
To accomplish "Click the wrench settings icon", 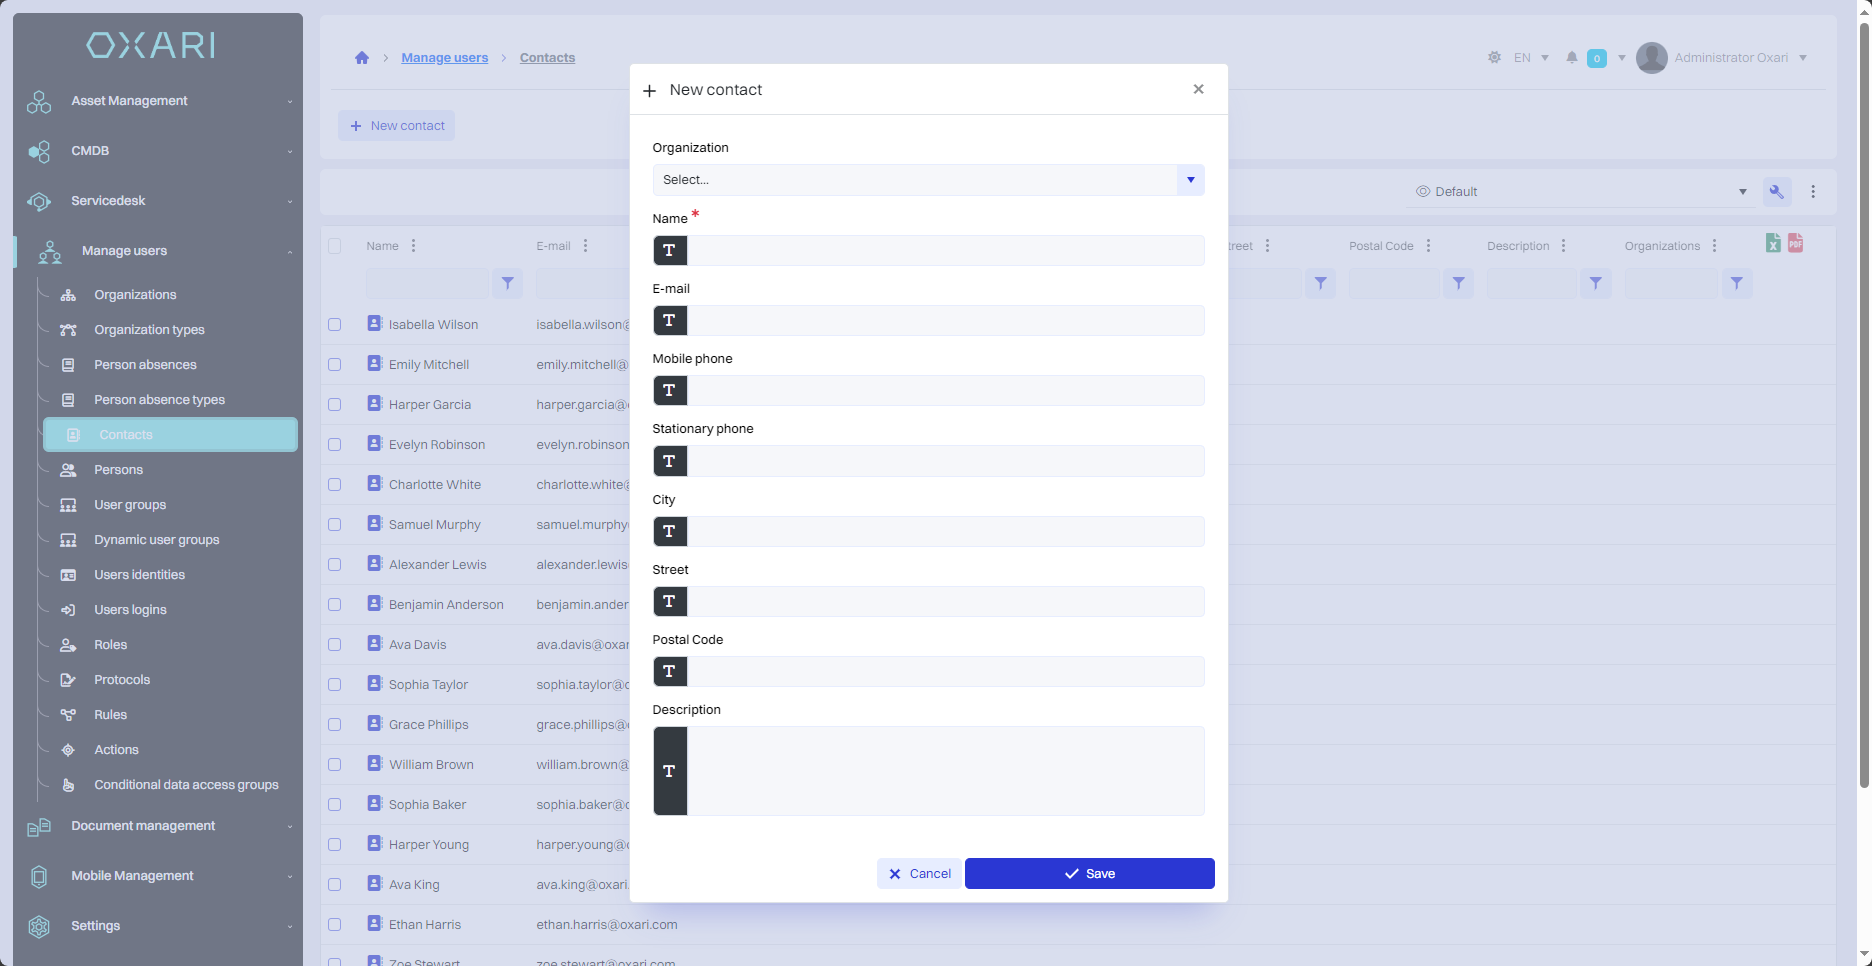I will [1777, 192].
